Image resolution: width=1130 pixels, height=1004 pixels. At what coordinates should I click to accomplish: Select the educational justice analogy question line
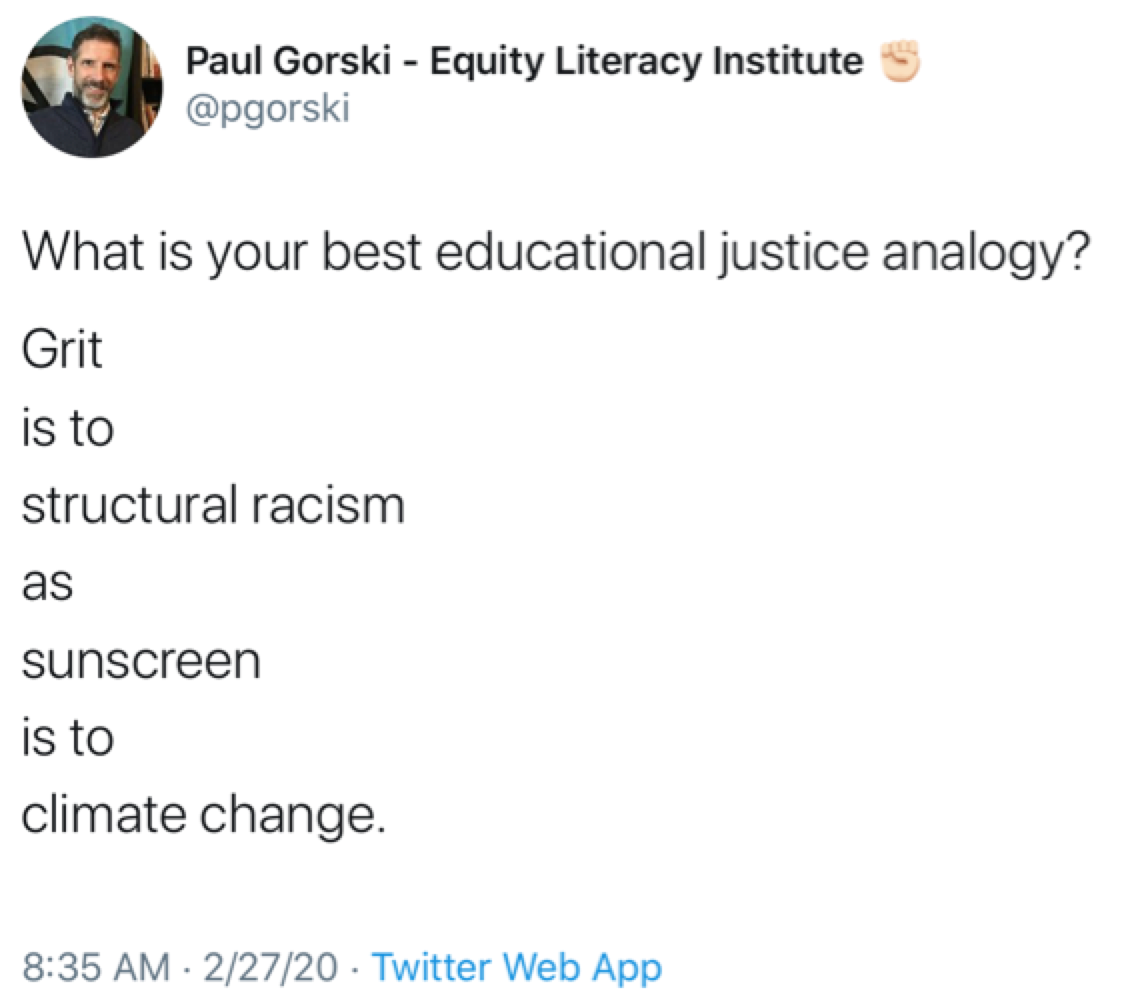click(556, 254)
